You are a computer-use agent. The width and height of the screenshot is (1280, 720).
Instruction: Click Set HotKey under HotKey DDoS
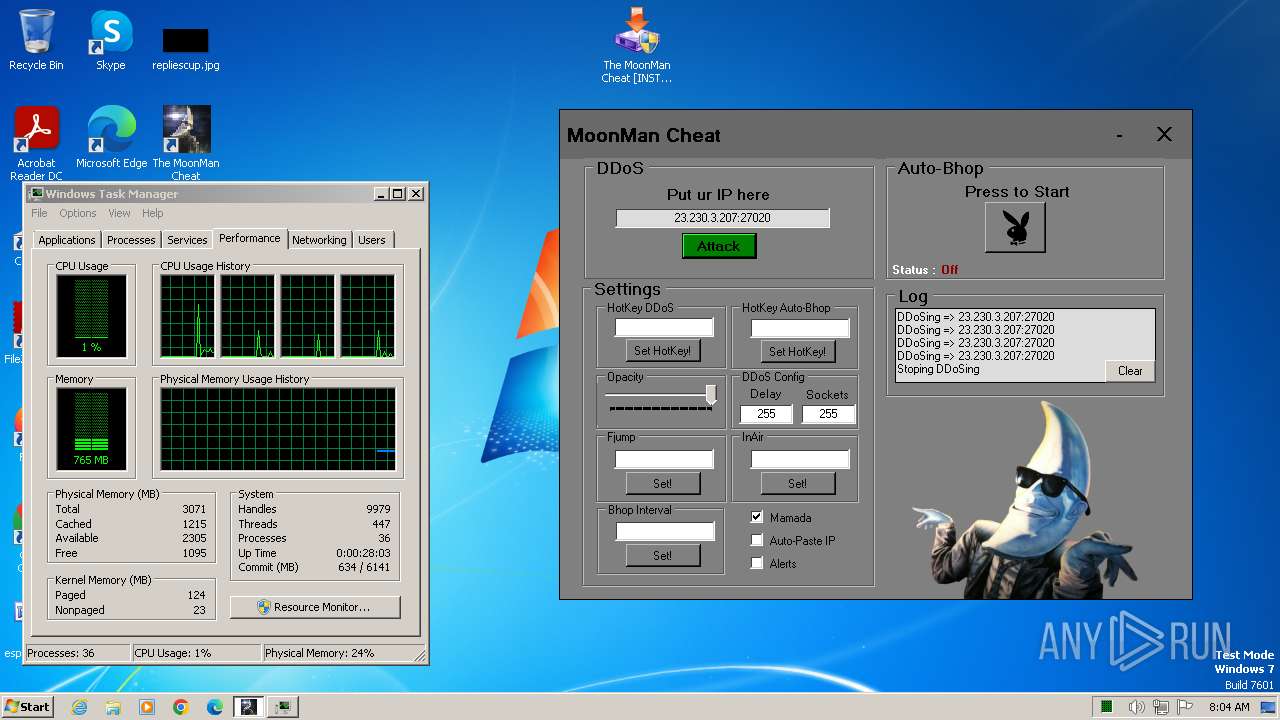pos(662,351)
